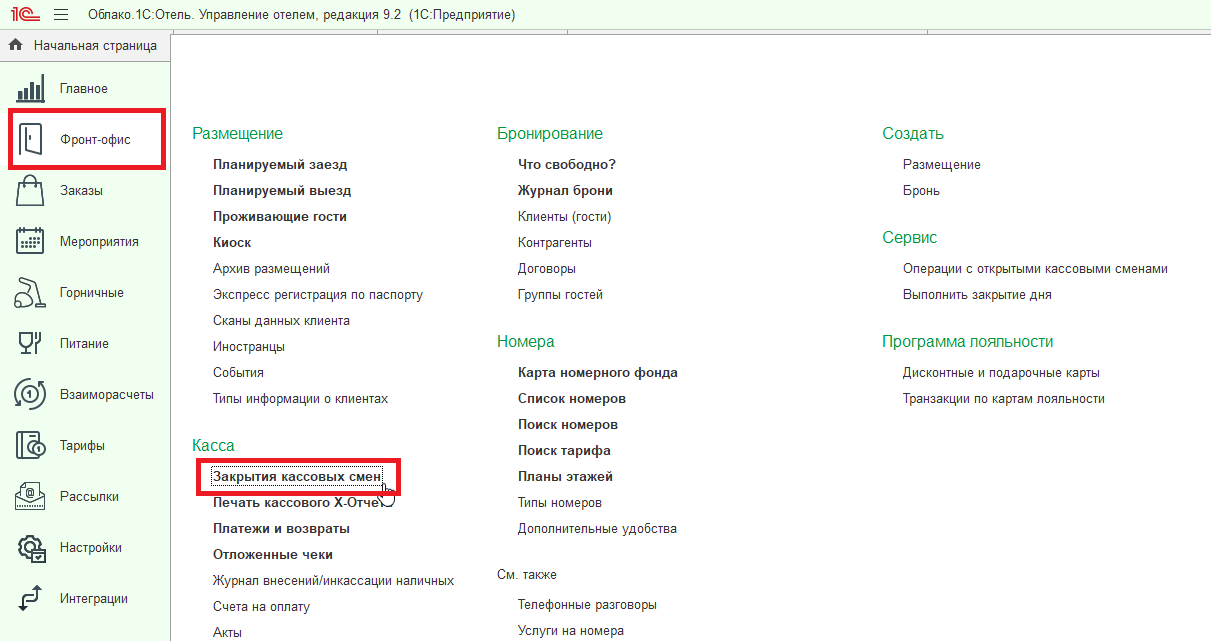Open the Заказы shopping bag icon
This screenshot has width=1211, height=641.
(x=31, y=191)
